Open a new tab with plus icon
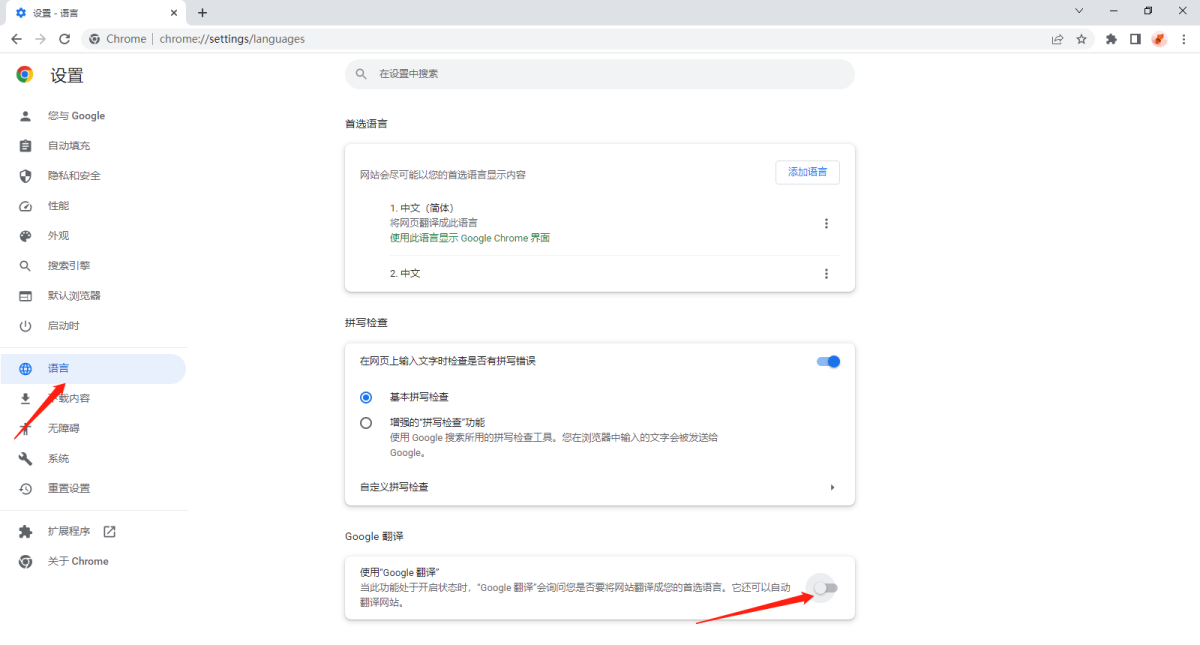The height and width of the screenshot is (645, 1200). pos(202,13)
